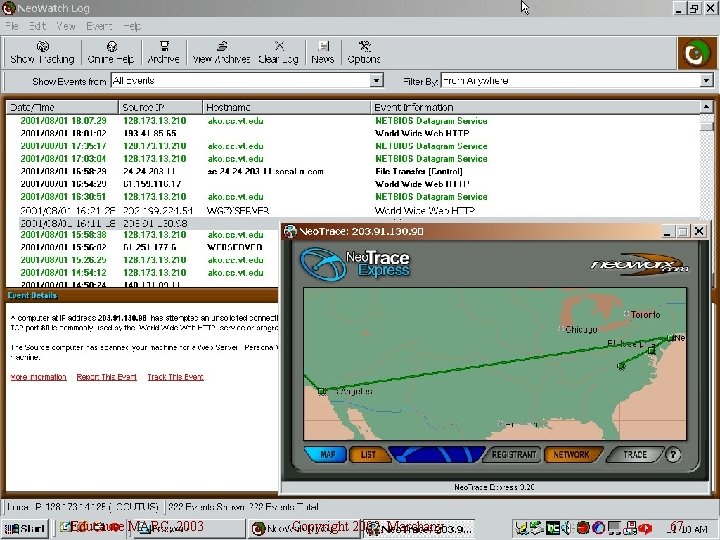The image size is (720, 540).
Task: Click the Show Tracking toolbar icon
Action: [42, 53]
